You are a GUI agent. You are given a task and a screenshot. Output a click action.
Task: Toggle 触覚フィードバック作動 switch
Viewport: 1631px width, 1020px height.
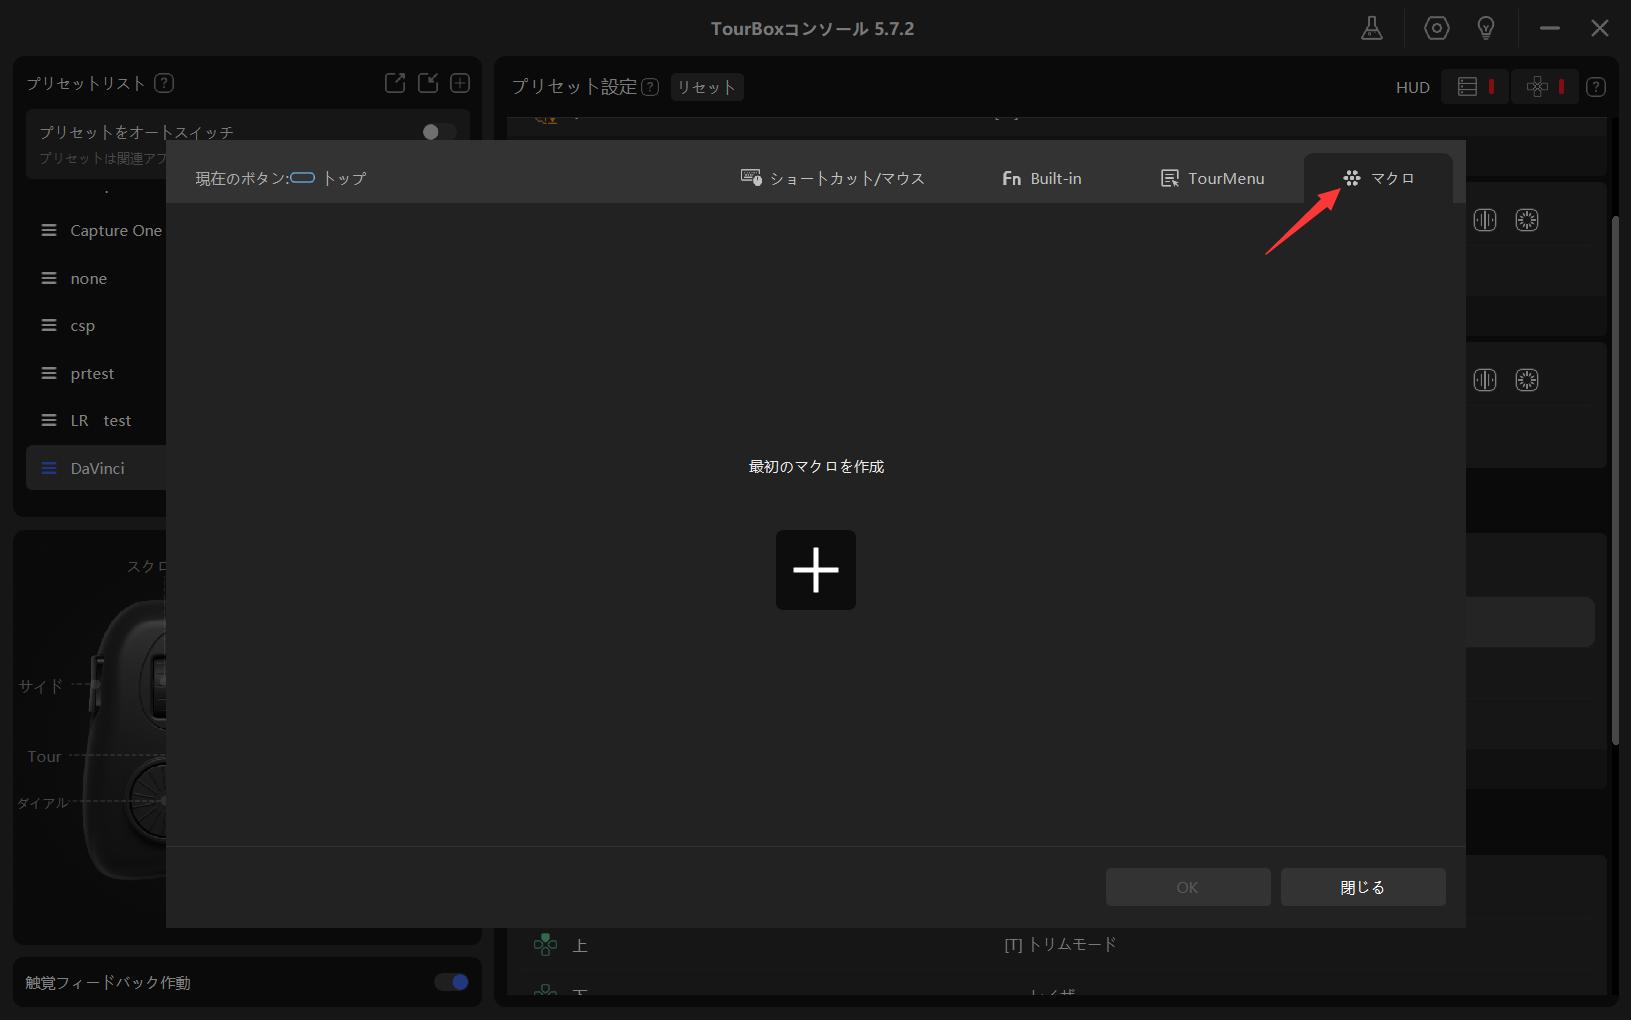pos(452,982)
